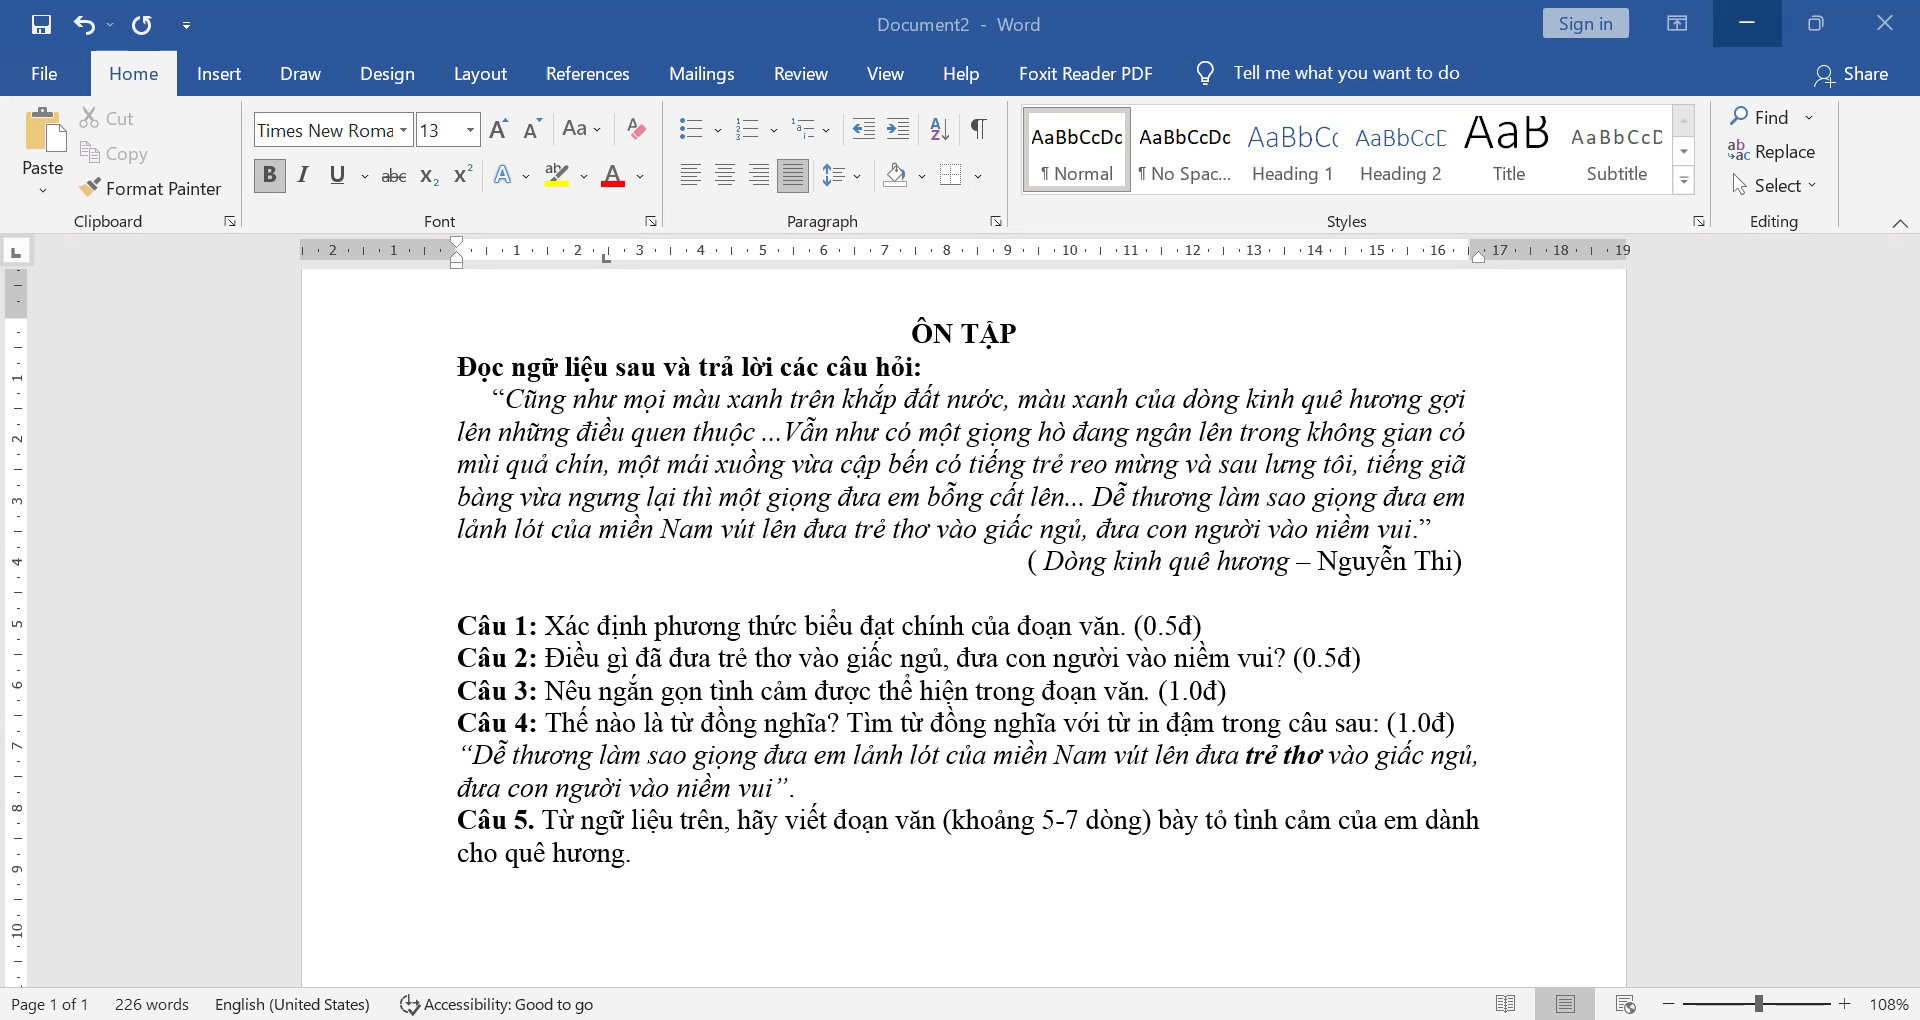Open the Select dropdown in Editing
Screen dimensions: 1920x1020
point(1774,185)
